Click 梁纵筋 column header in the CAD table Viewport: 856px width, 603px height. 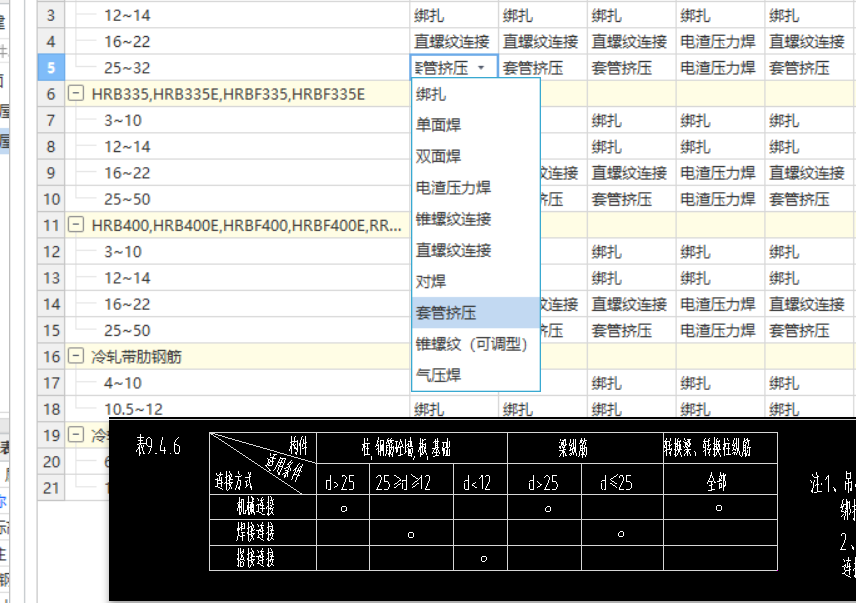[574, 448]
